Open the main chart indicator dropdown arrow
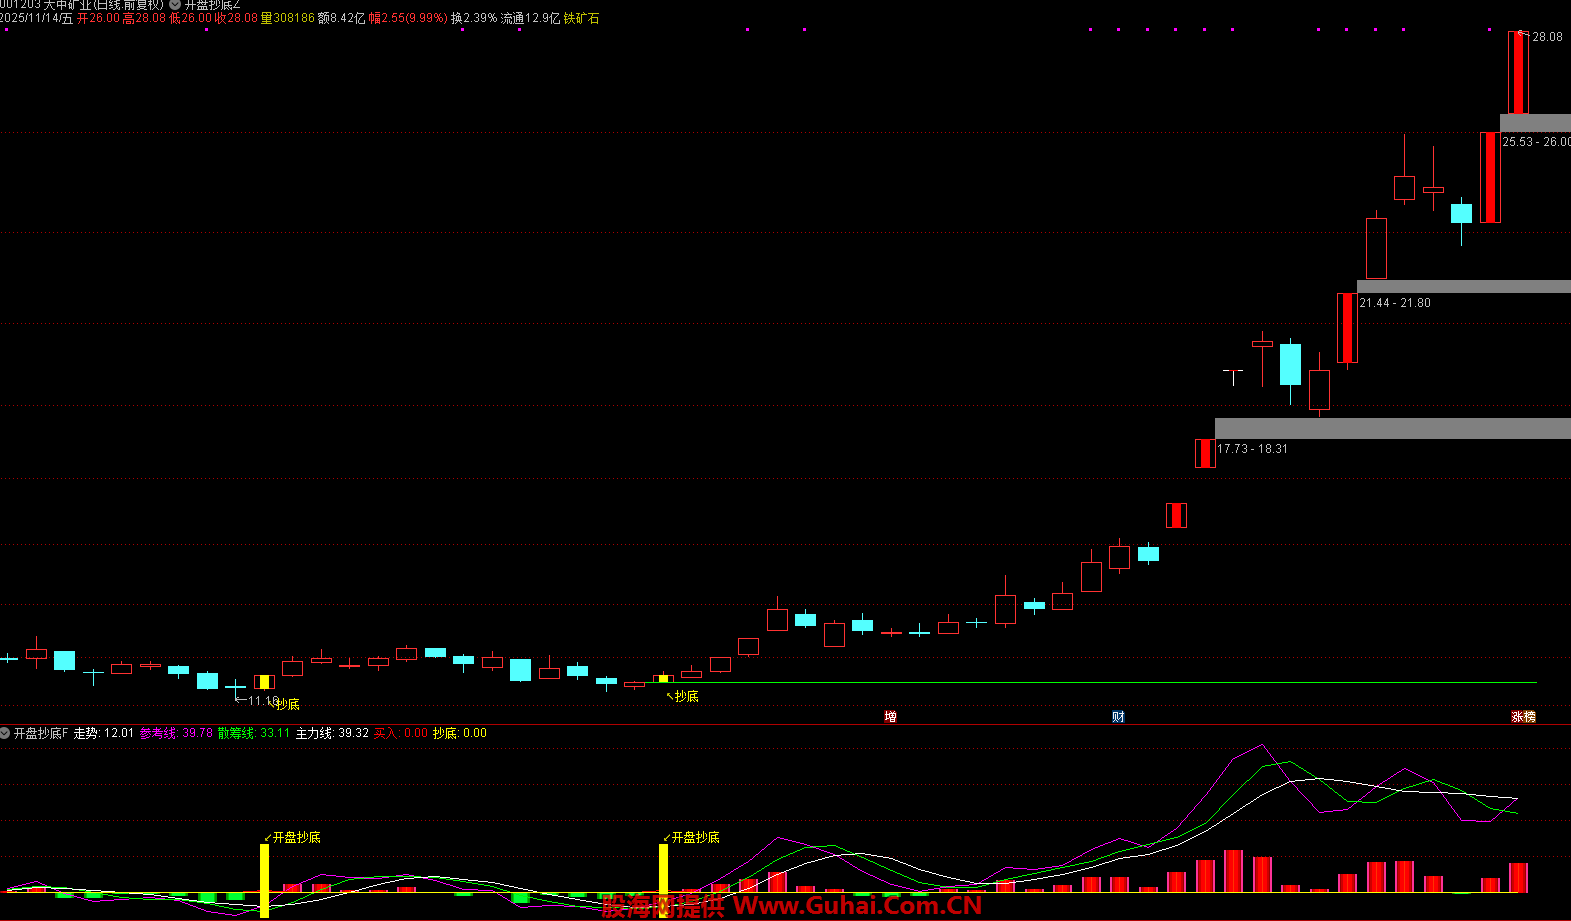Viewport: 1571px width, 921px height. coord(175,5)
